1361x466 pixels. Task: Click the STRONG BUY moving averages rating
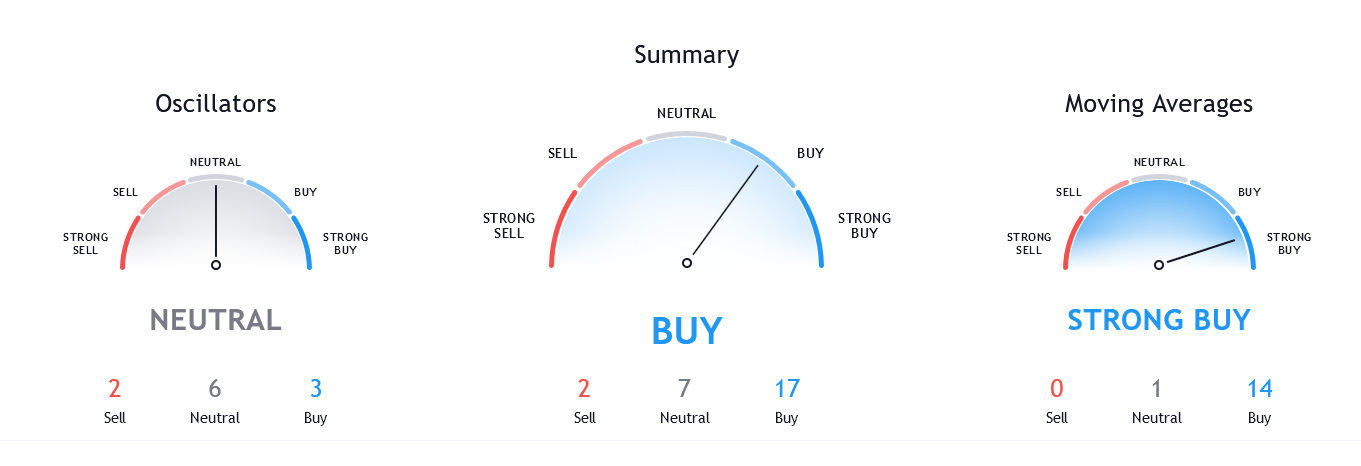(x=1159, y=320)
